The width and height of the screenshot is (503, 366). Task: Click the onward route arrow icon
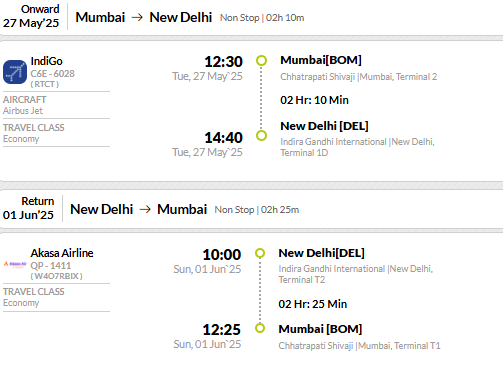(x=137, y=17)
